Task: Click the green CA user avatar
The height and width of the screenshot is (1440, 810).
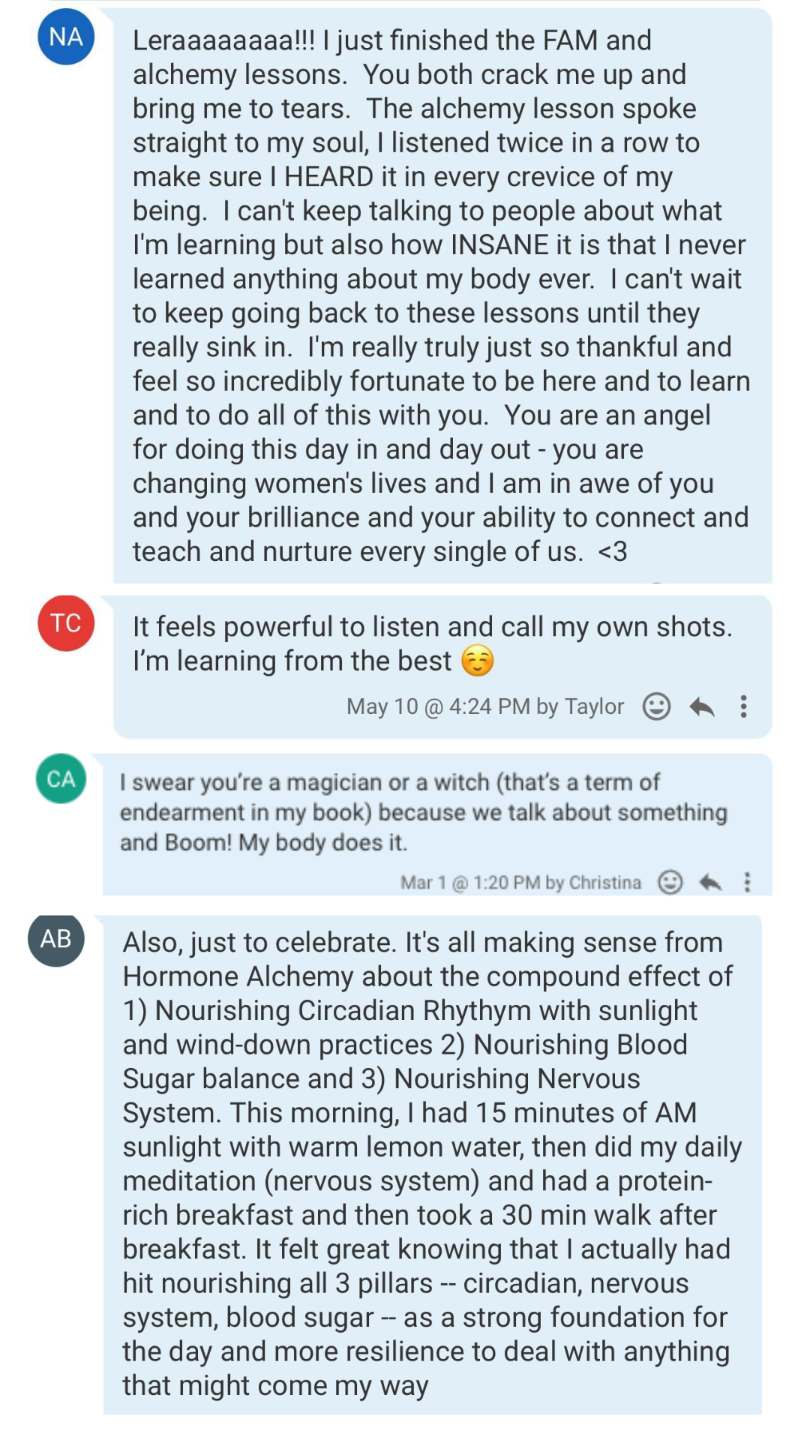Action: (x=61, y=779)
